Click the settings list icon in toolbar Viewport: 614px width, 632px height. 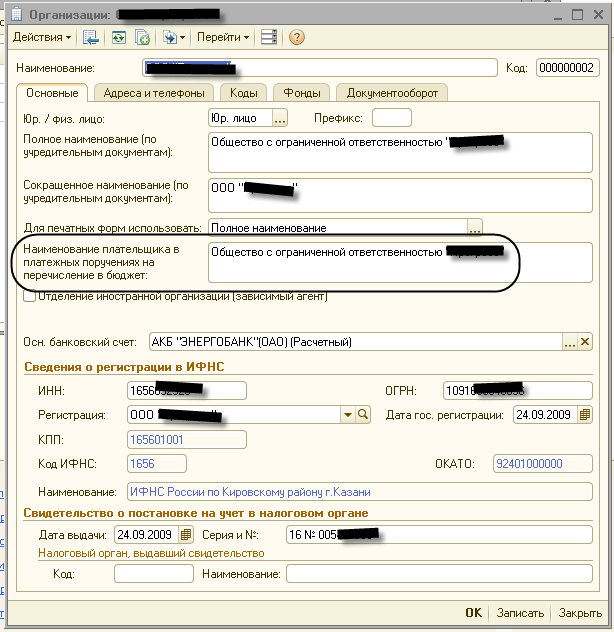coord(268,38)
